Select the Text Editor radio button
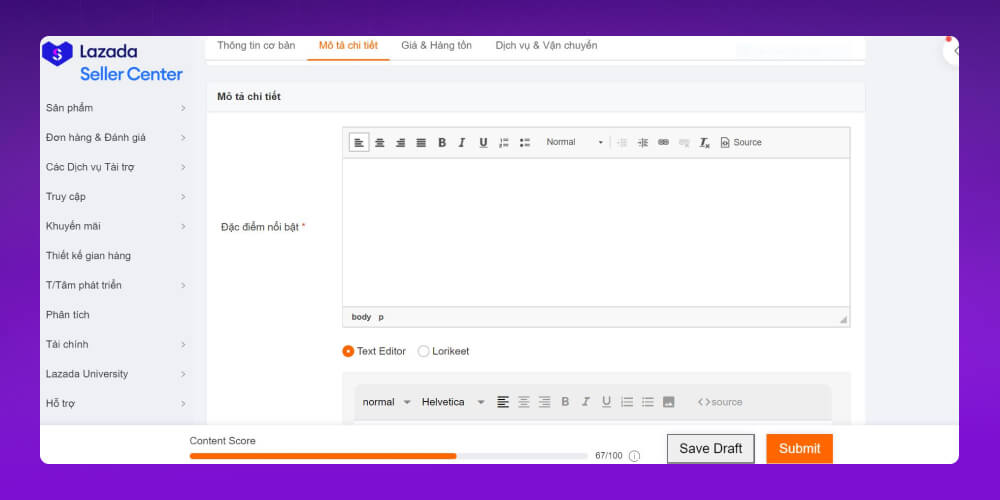 (348, 351)
